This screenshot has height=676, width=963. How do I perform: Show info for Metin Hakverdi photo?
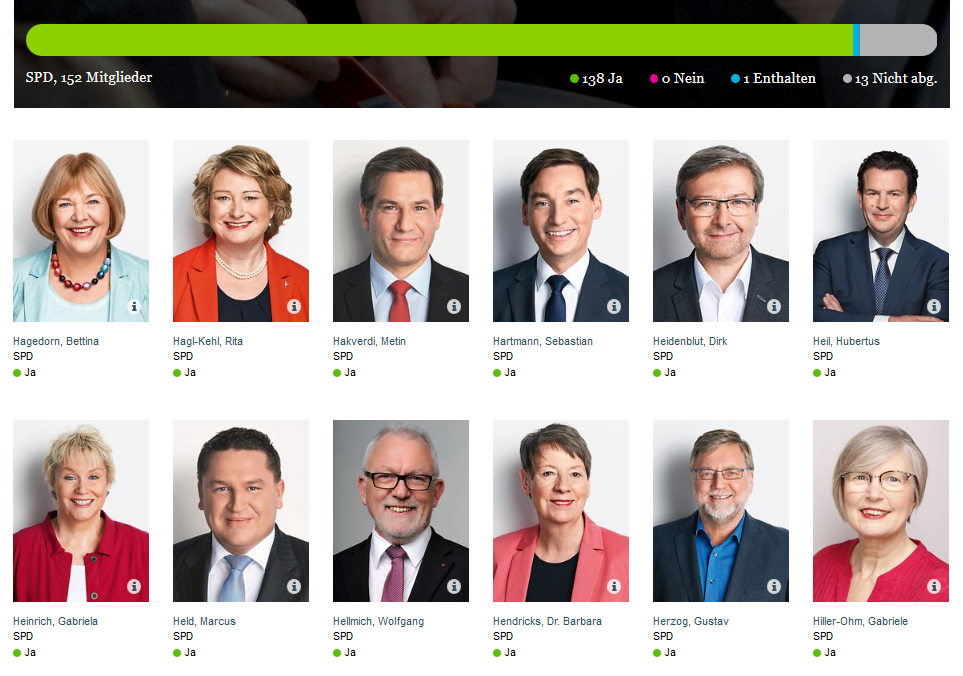[x=454, y=306]
